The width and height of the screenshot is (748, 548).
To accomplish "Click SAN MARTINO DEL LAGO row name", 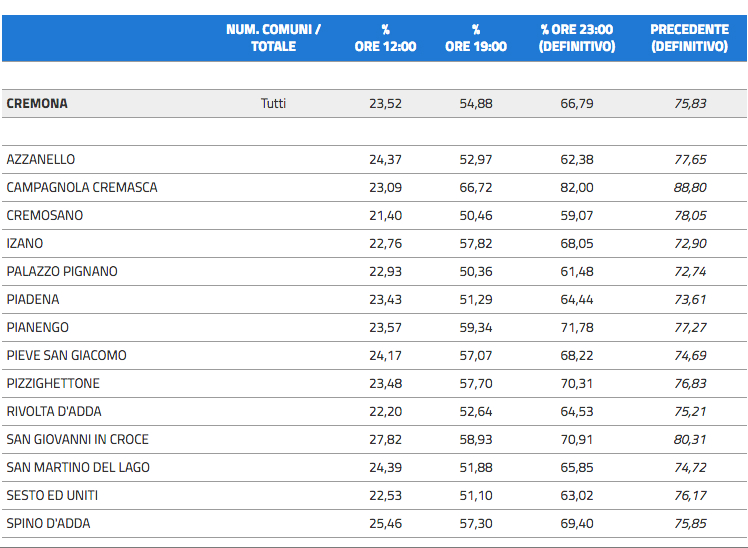I will 75,467.
